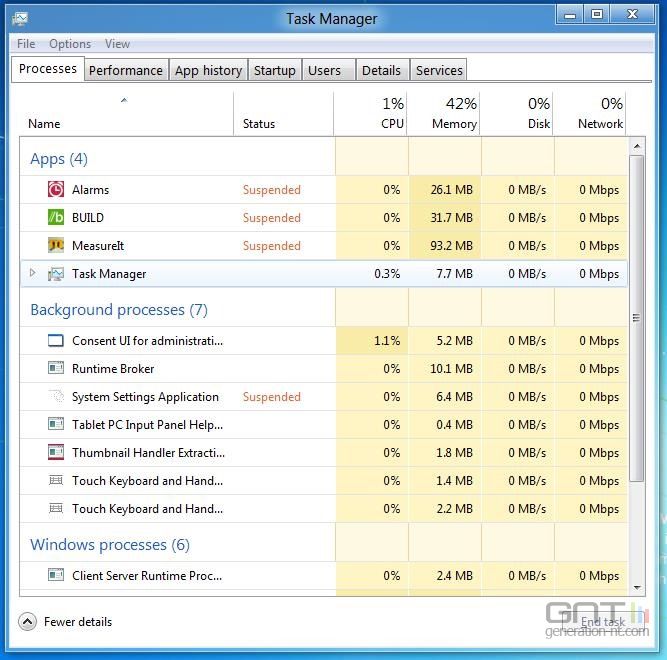Click Suspended status of Alarms
This screenshot has width=667, height=660.
pyautogui.click(x=271, y=190)
